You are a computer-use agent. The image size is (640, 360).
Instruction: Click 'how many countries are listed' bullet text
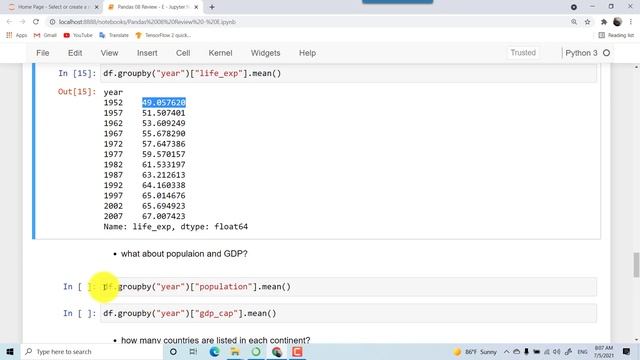coord(216,340)
